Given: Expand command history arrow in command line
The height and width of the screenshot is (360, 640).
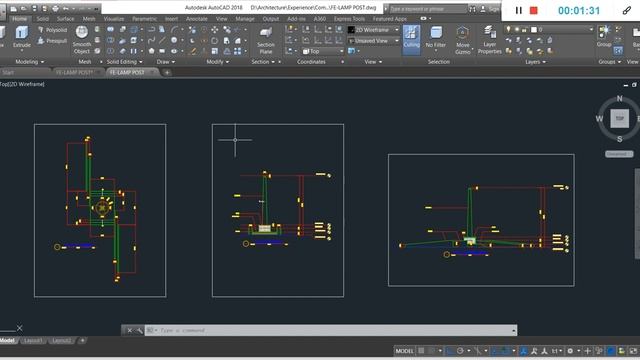Looking at the screenshot, I should click(513, 330).
